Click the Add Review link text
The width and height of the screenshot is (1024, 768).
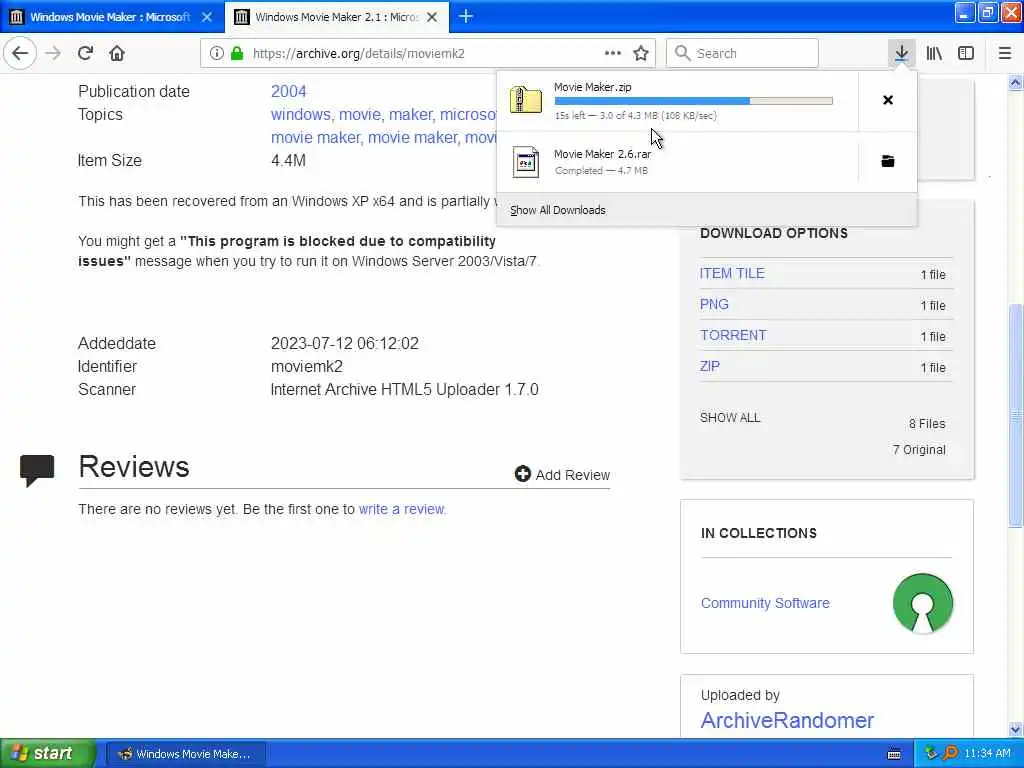tap(573, 475)
